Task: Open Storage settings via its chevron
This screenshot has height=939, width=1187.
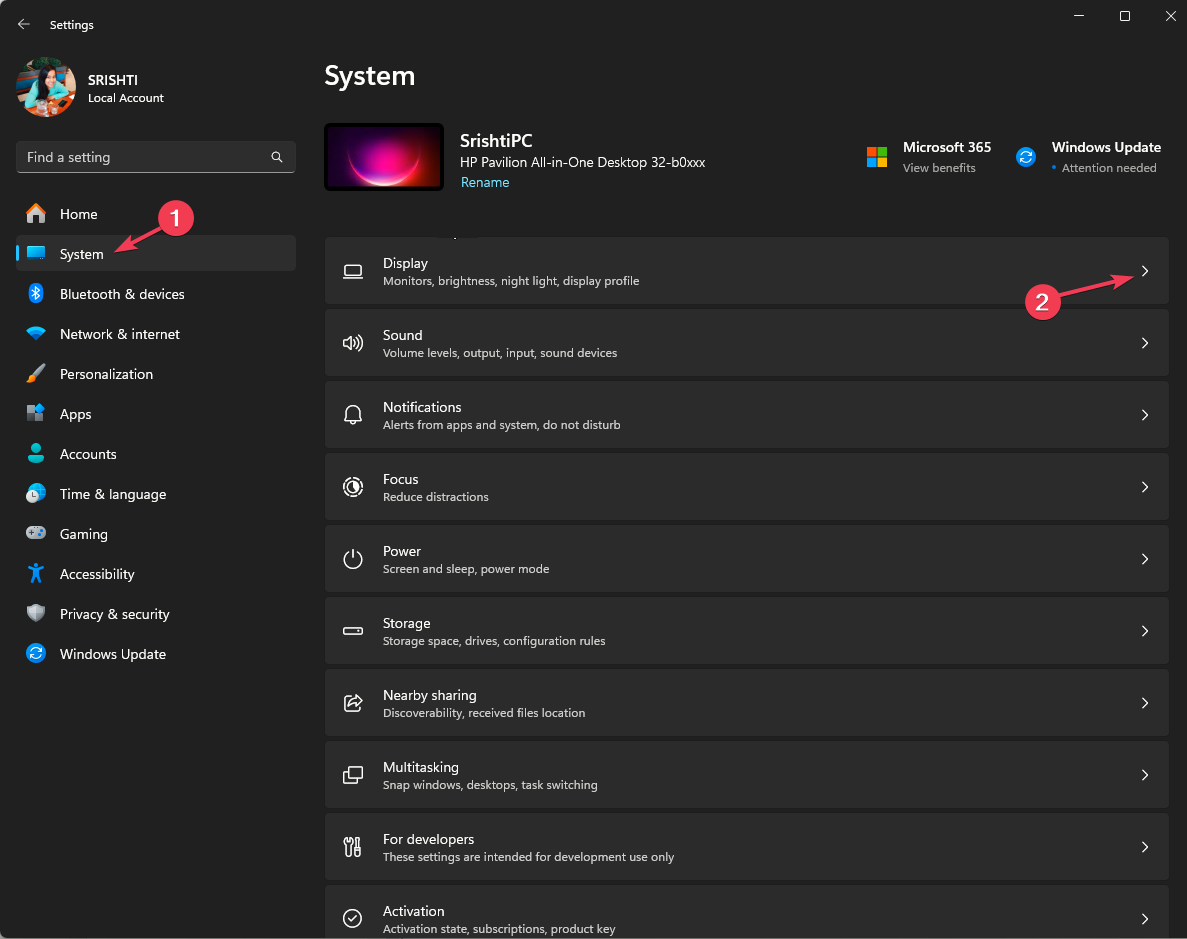Action: coord(1145,631)
